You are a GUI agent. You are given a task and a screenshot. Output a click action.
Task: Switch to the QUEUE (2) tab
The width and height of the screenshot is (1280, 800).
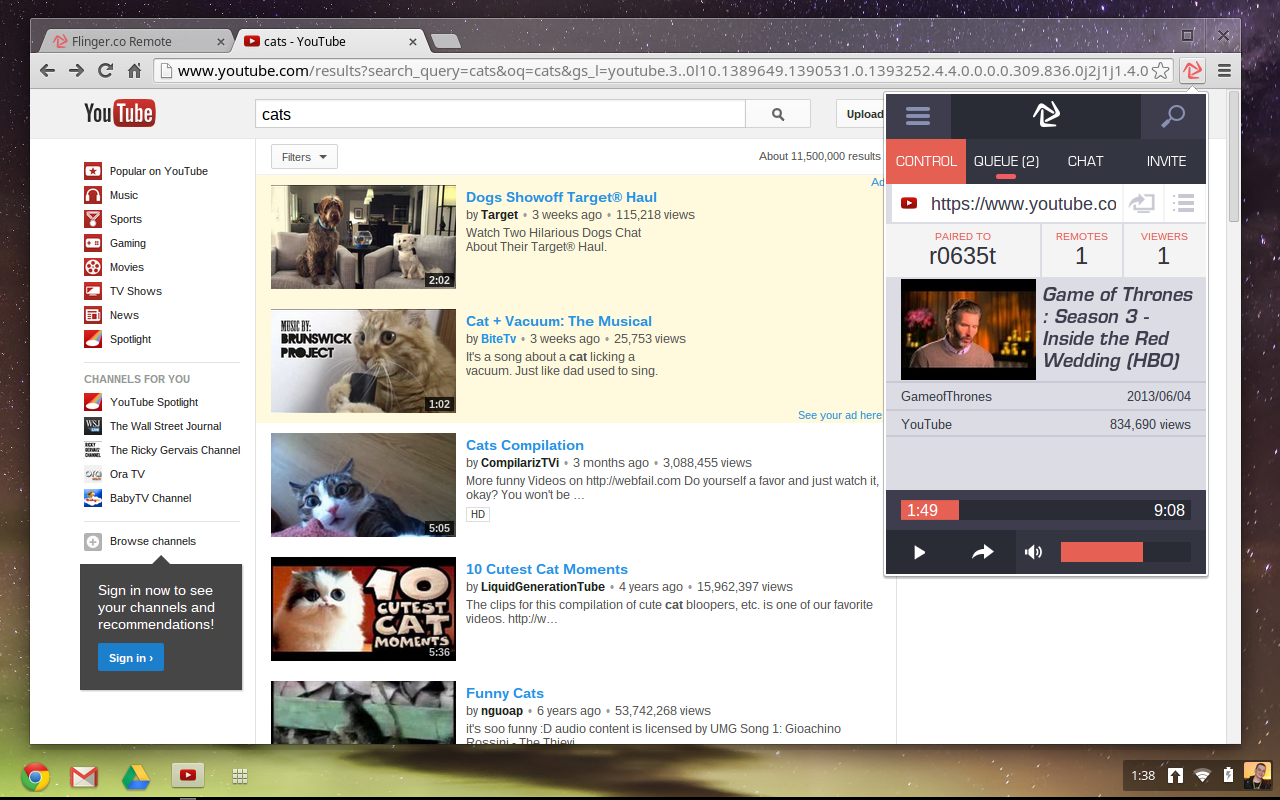pyautogui.click(x=1006, y=161)
